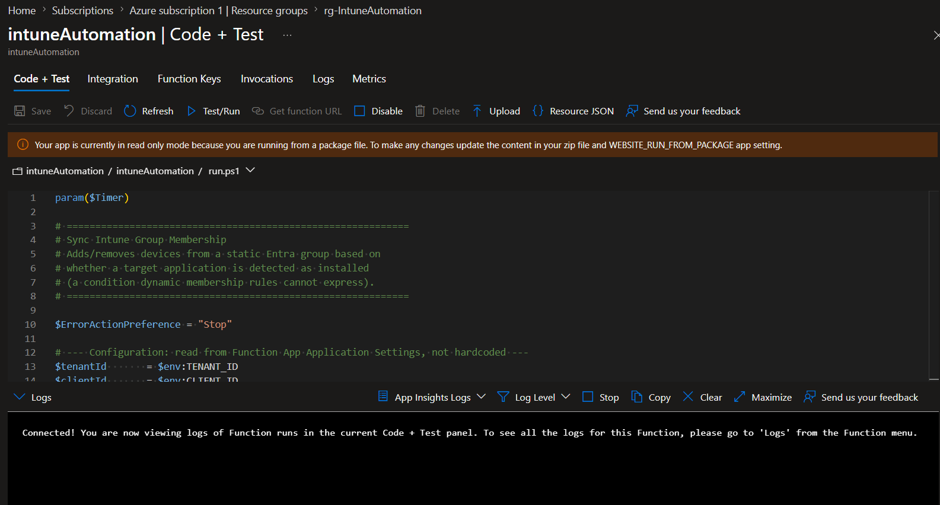
Task: Open Azure subscription 1 Resource groups breadcrumb
Action: (x=218, y=10)
